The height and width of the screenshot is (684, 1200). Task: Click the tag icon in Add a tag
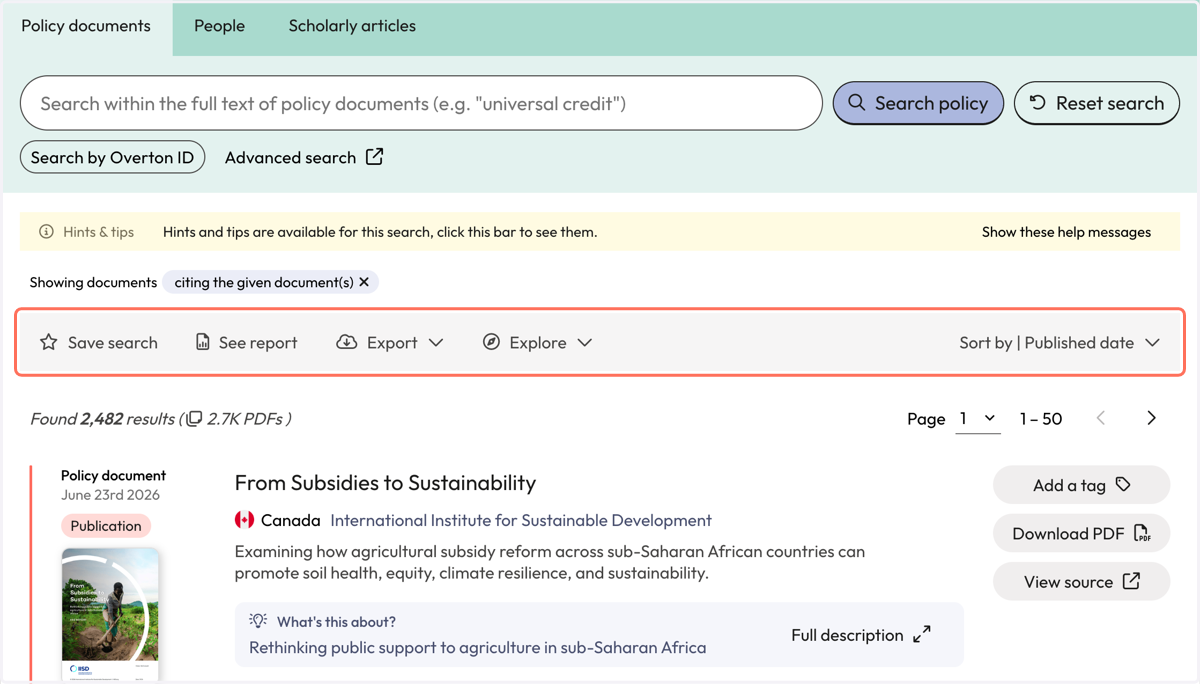pyautogui.click(x=1123, y=484)
